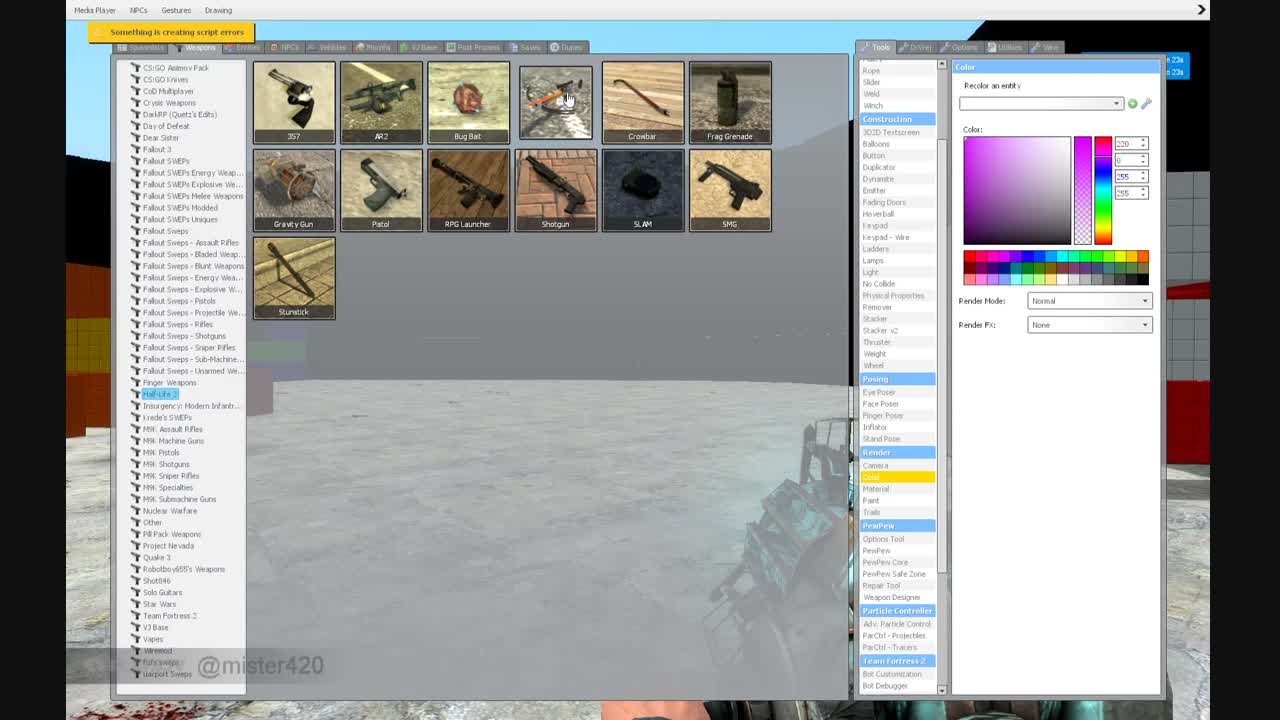
Task: Click inside the color saturation picker square
Action: pyautogui.click(x=1017, y=190)
